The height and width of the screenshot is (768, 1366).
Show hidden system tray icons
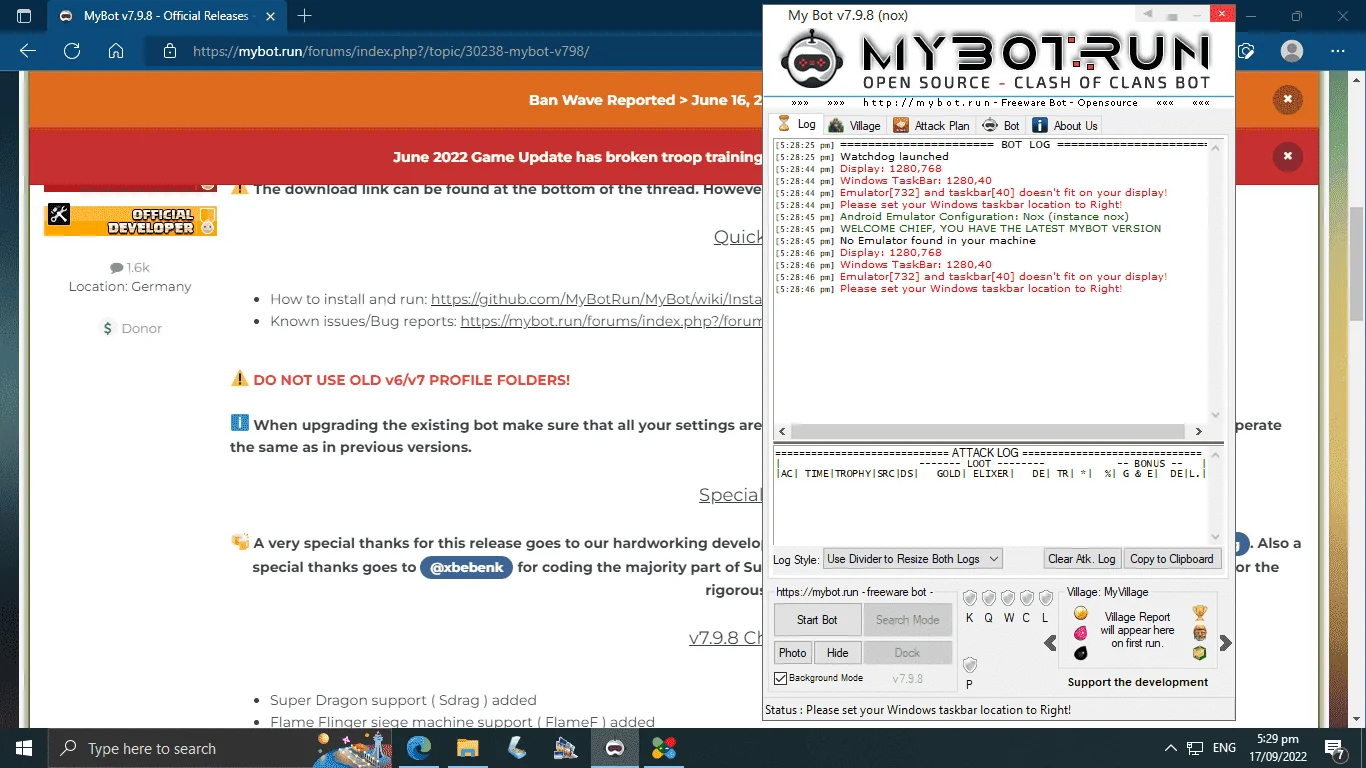1171,748
